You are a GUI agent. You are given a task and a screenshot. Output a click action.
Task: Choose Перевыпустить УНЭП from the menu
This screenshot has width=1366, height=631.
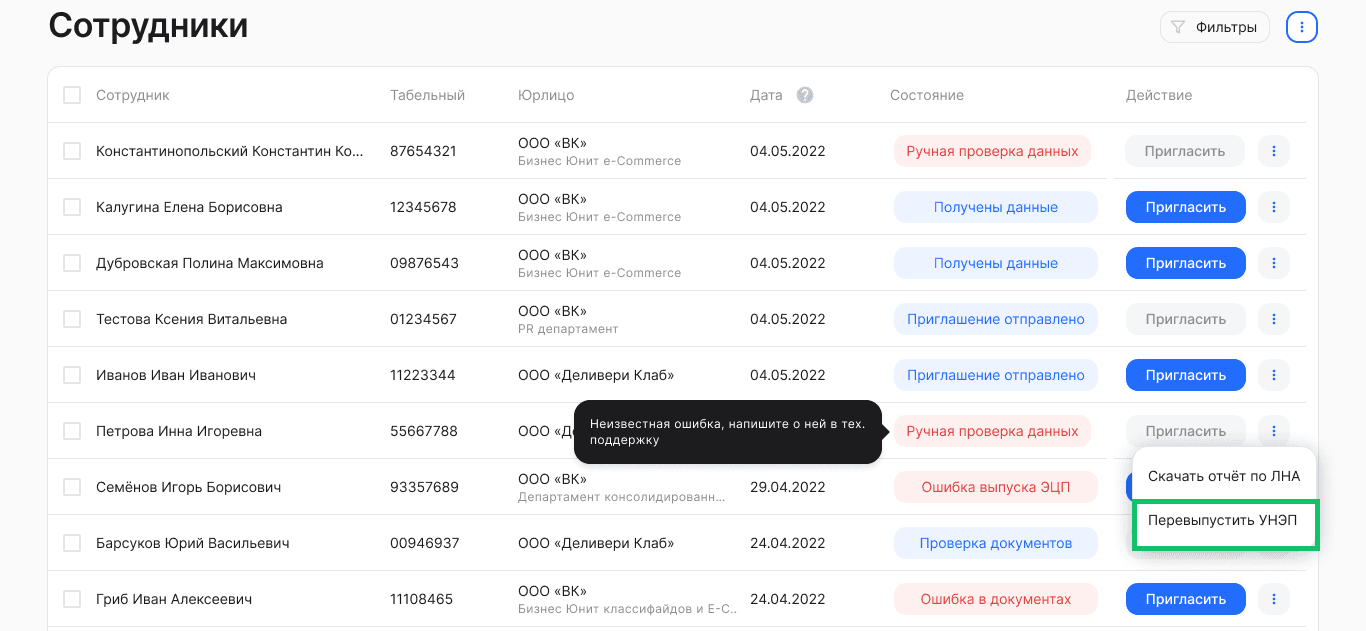(1225, 521)
